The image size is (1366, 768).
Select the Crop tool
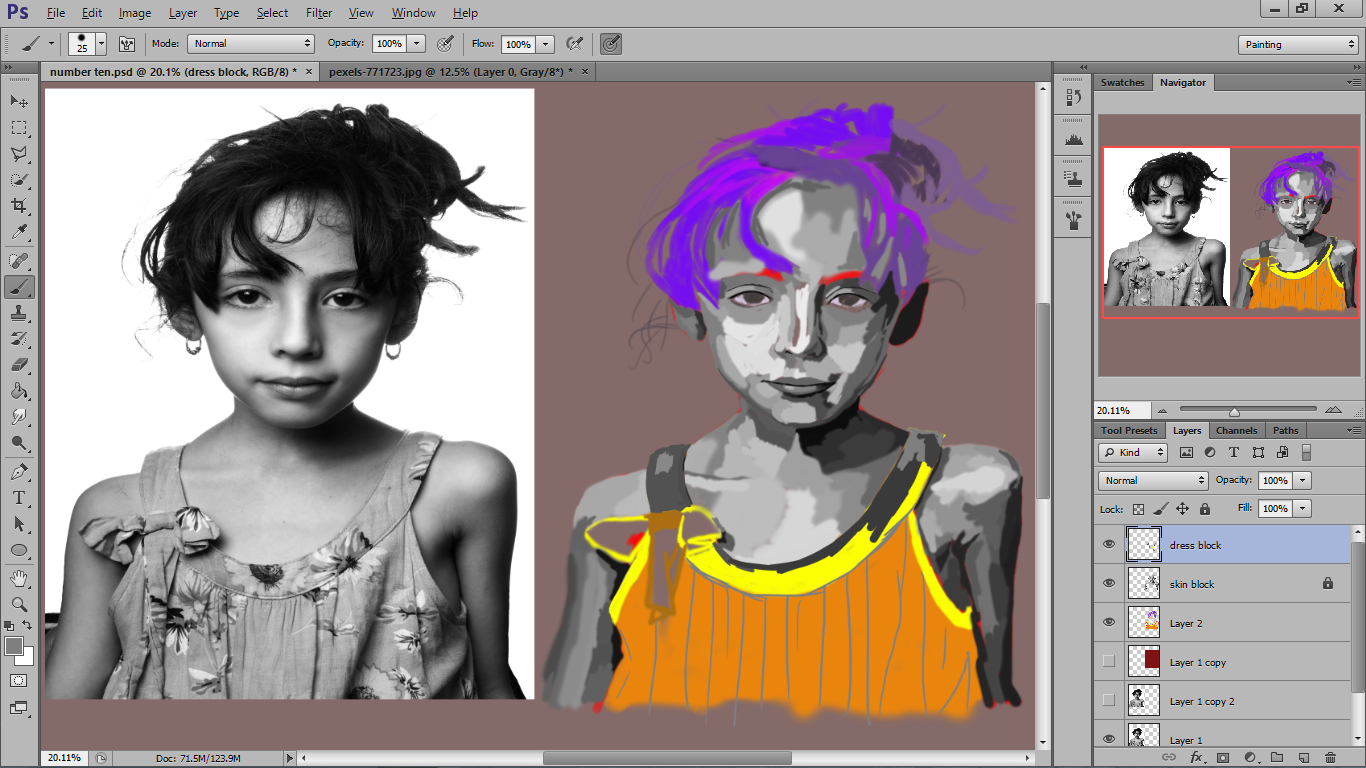pos(19,206)
